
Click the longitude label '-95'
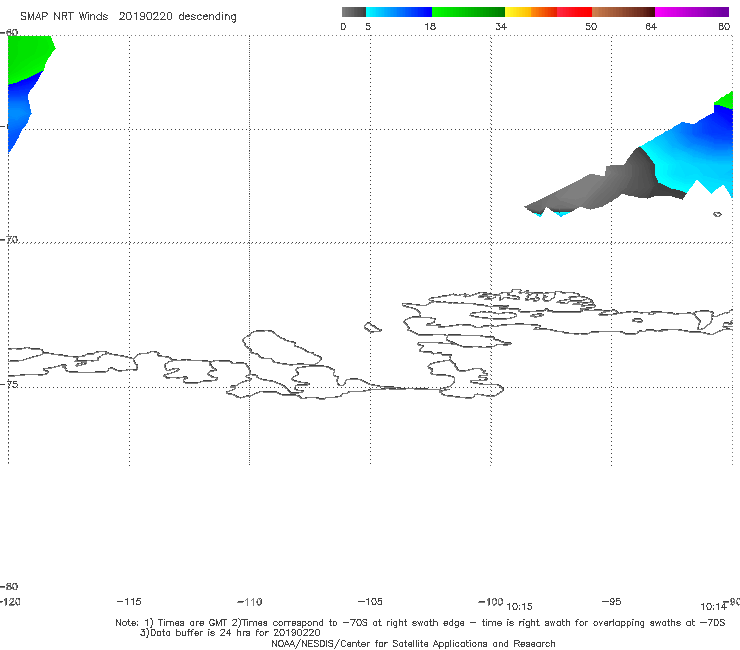(612, 601)
